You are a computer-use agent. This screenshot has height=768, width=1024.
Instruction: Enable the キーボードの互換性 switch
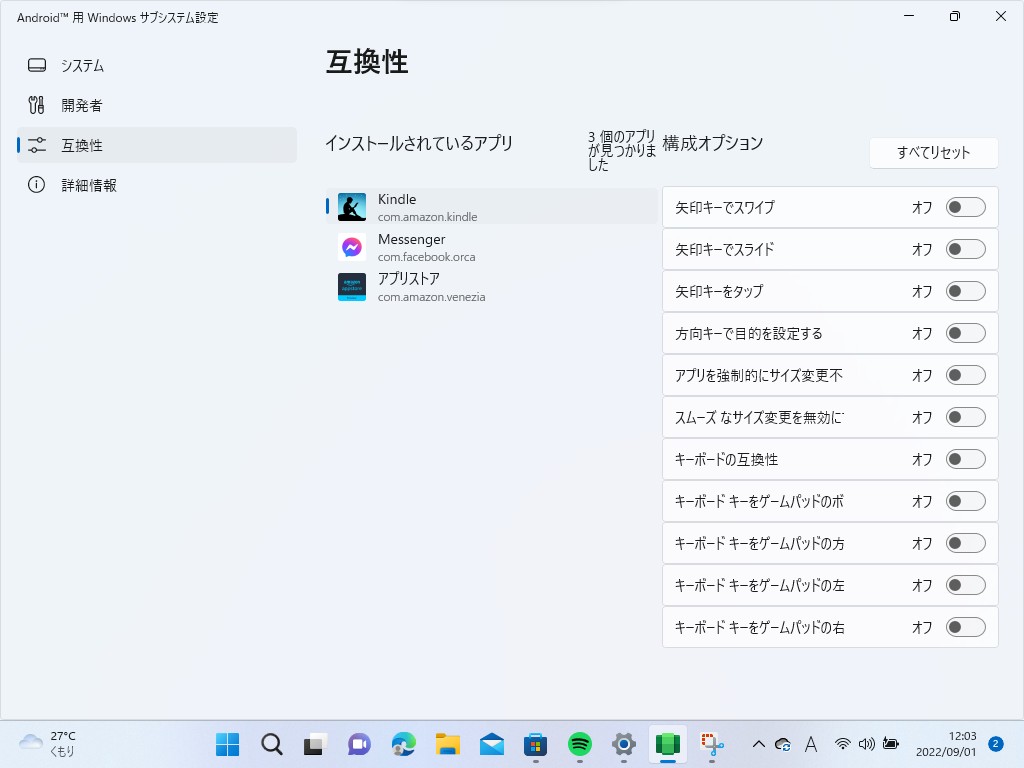965,459
